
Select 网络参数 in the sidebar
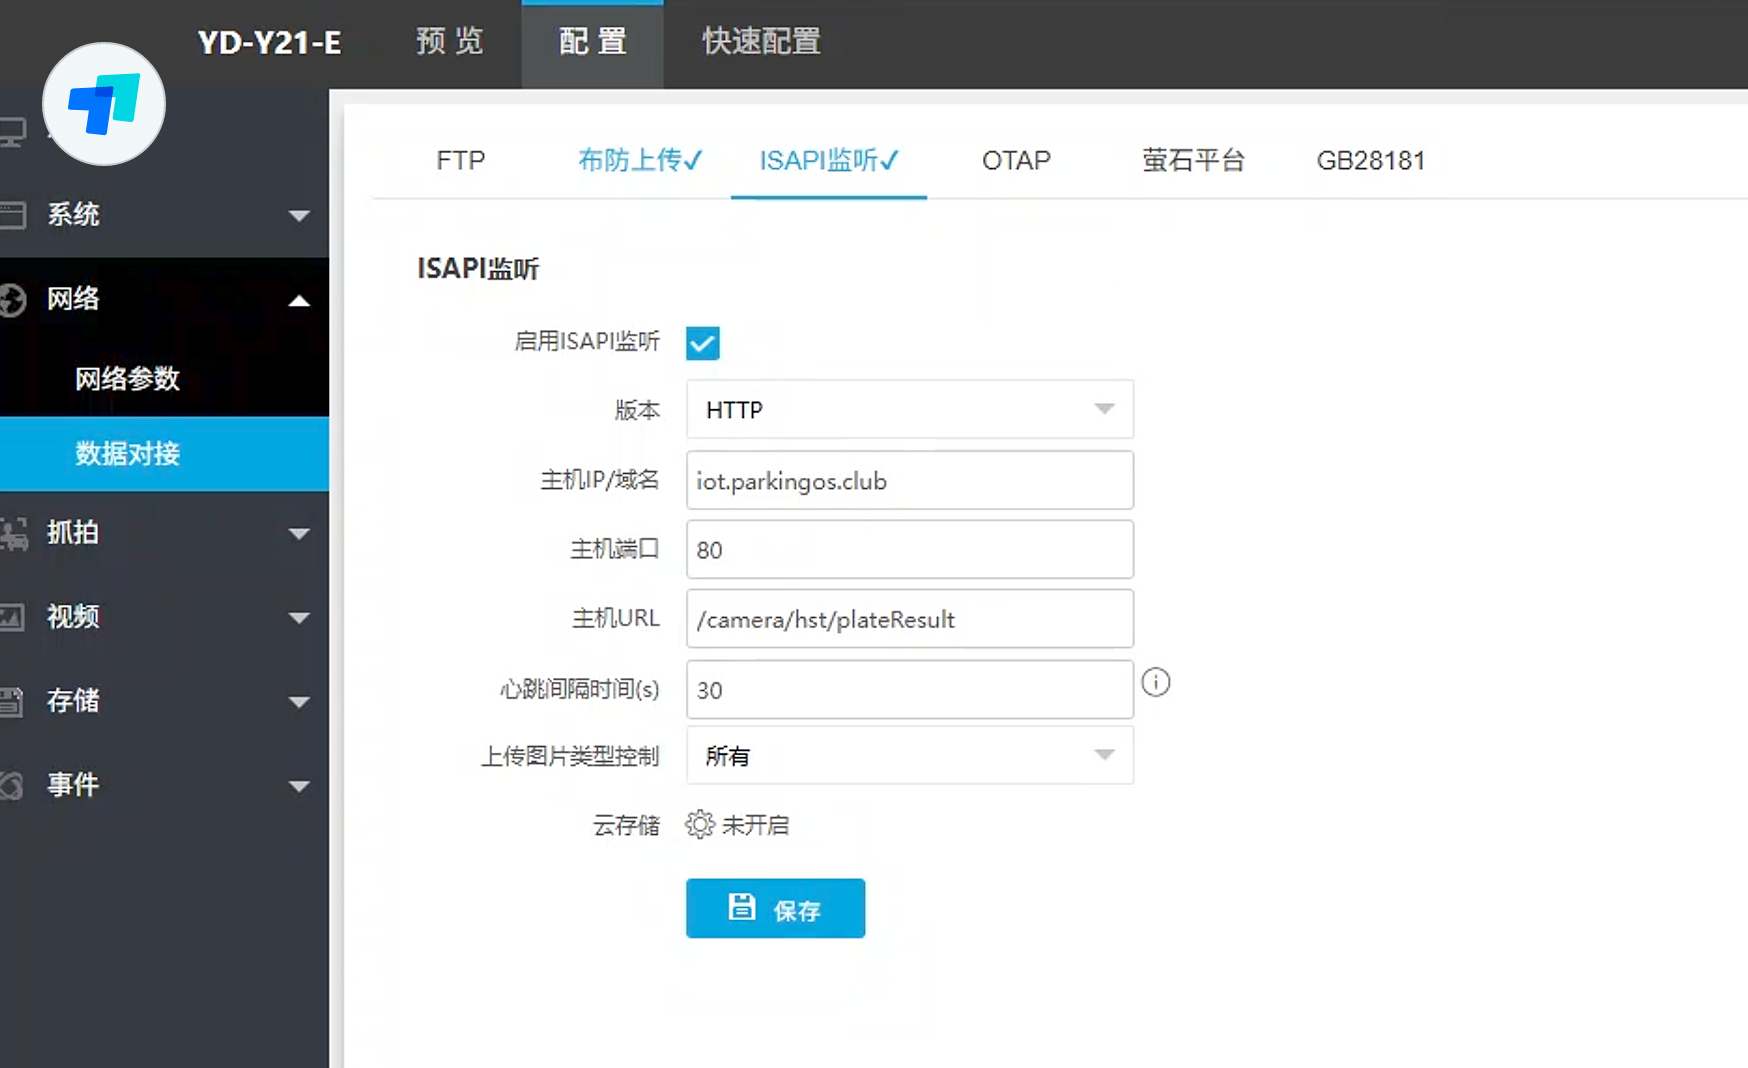[x=127, y=379]
